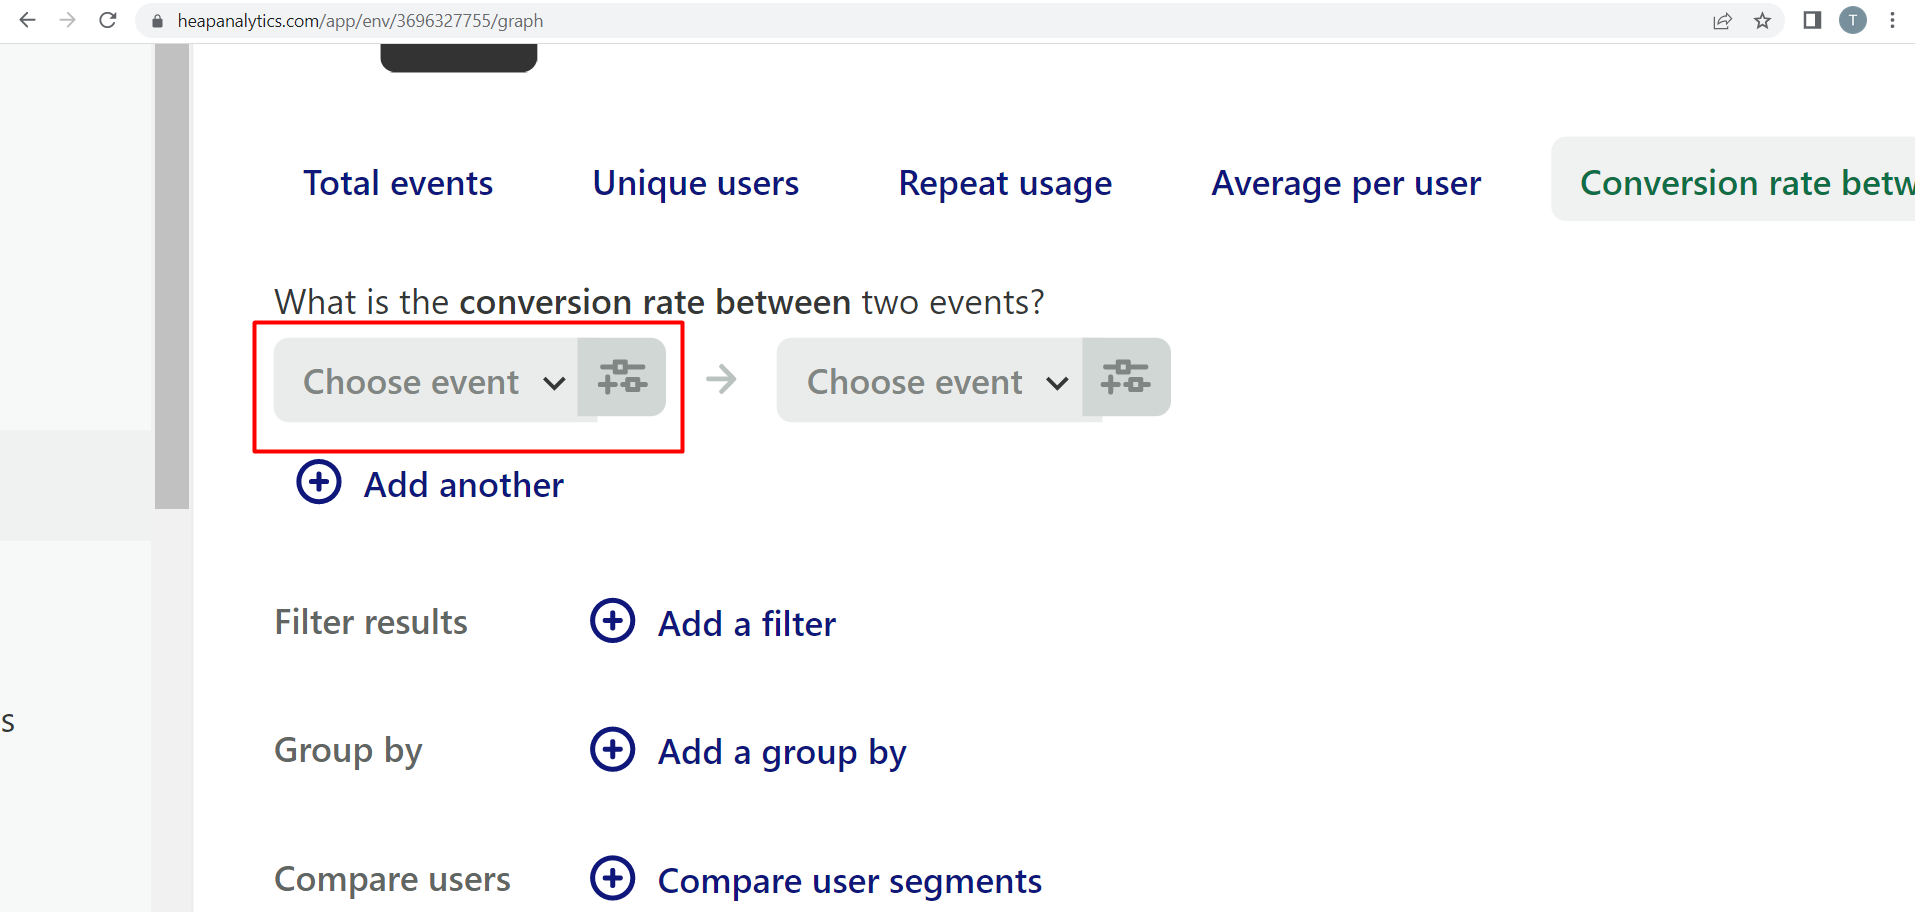Click the Add another link

tap(464, 485)
